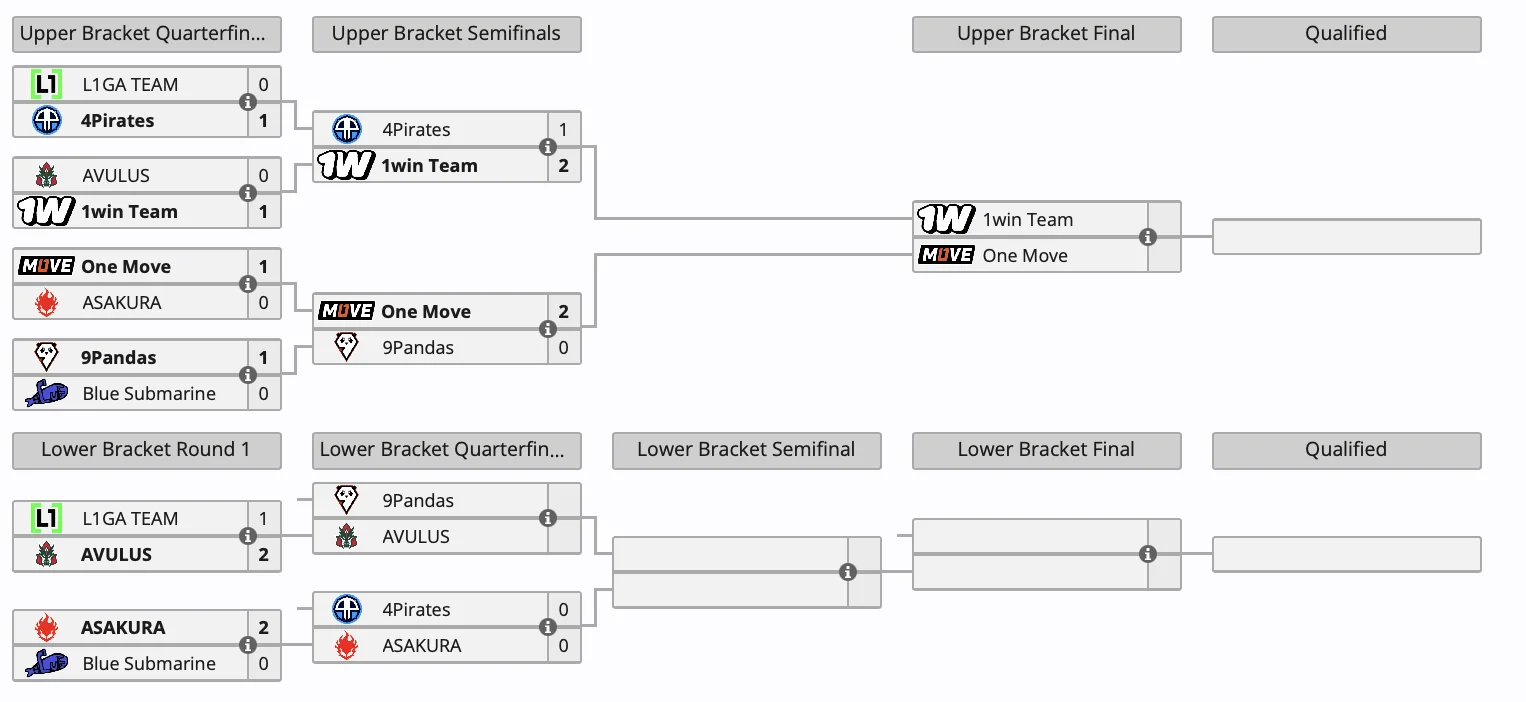Click 9Pandas team name in Upper Bracket Semifinals

tap(418, 347)
